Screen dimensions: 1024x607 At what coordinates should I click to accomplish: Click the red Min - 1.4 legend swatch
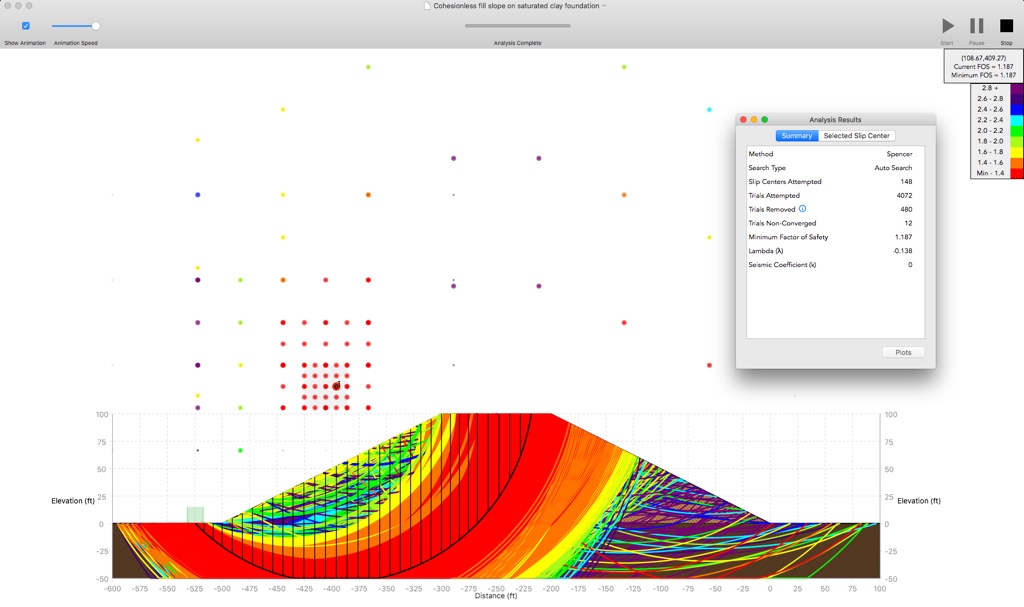(x=1016, y=173)
